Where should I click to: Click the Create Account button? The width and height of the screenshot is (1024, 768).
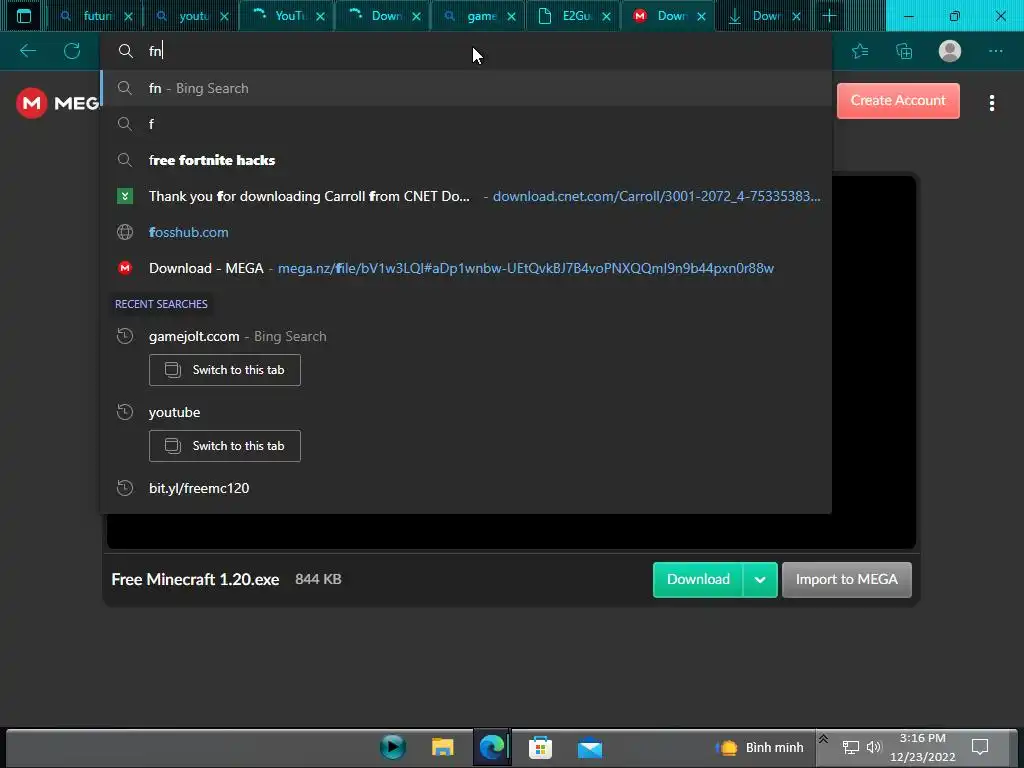[x=898, y=101]
